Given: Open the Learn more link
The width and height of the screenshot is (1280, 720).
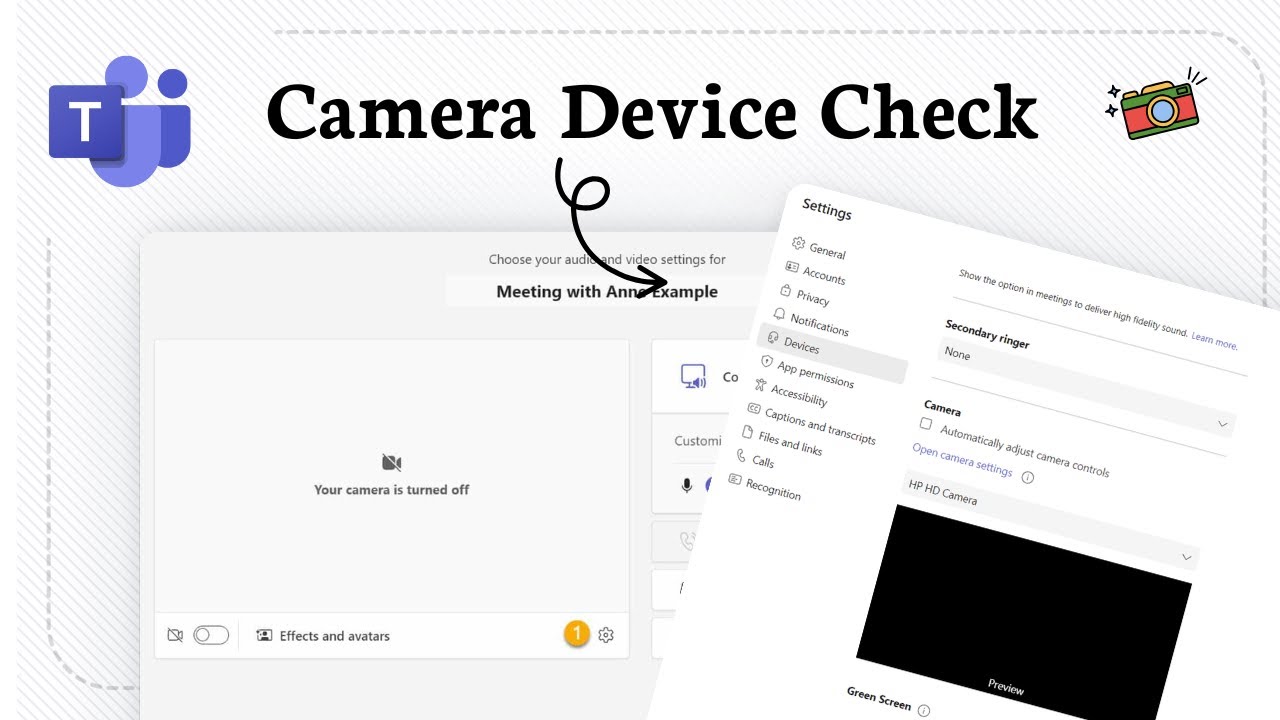Looking at the screenshot, I should pos(1214,341).
